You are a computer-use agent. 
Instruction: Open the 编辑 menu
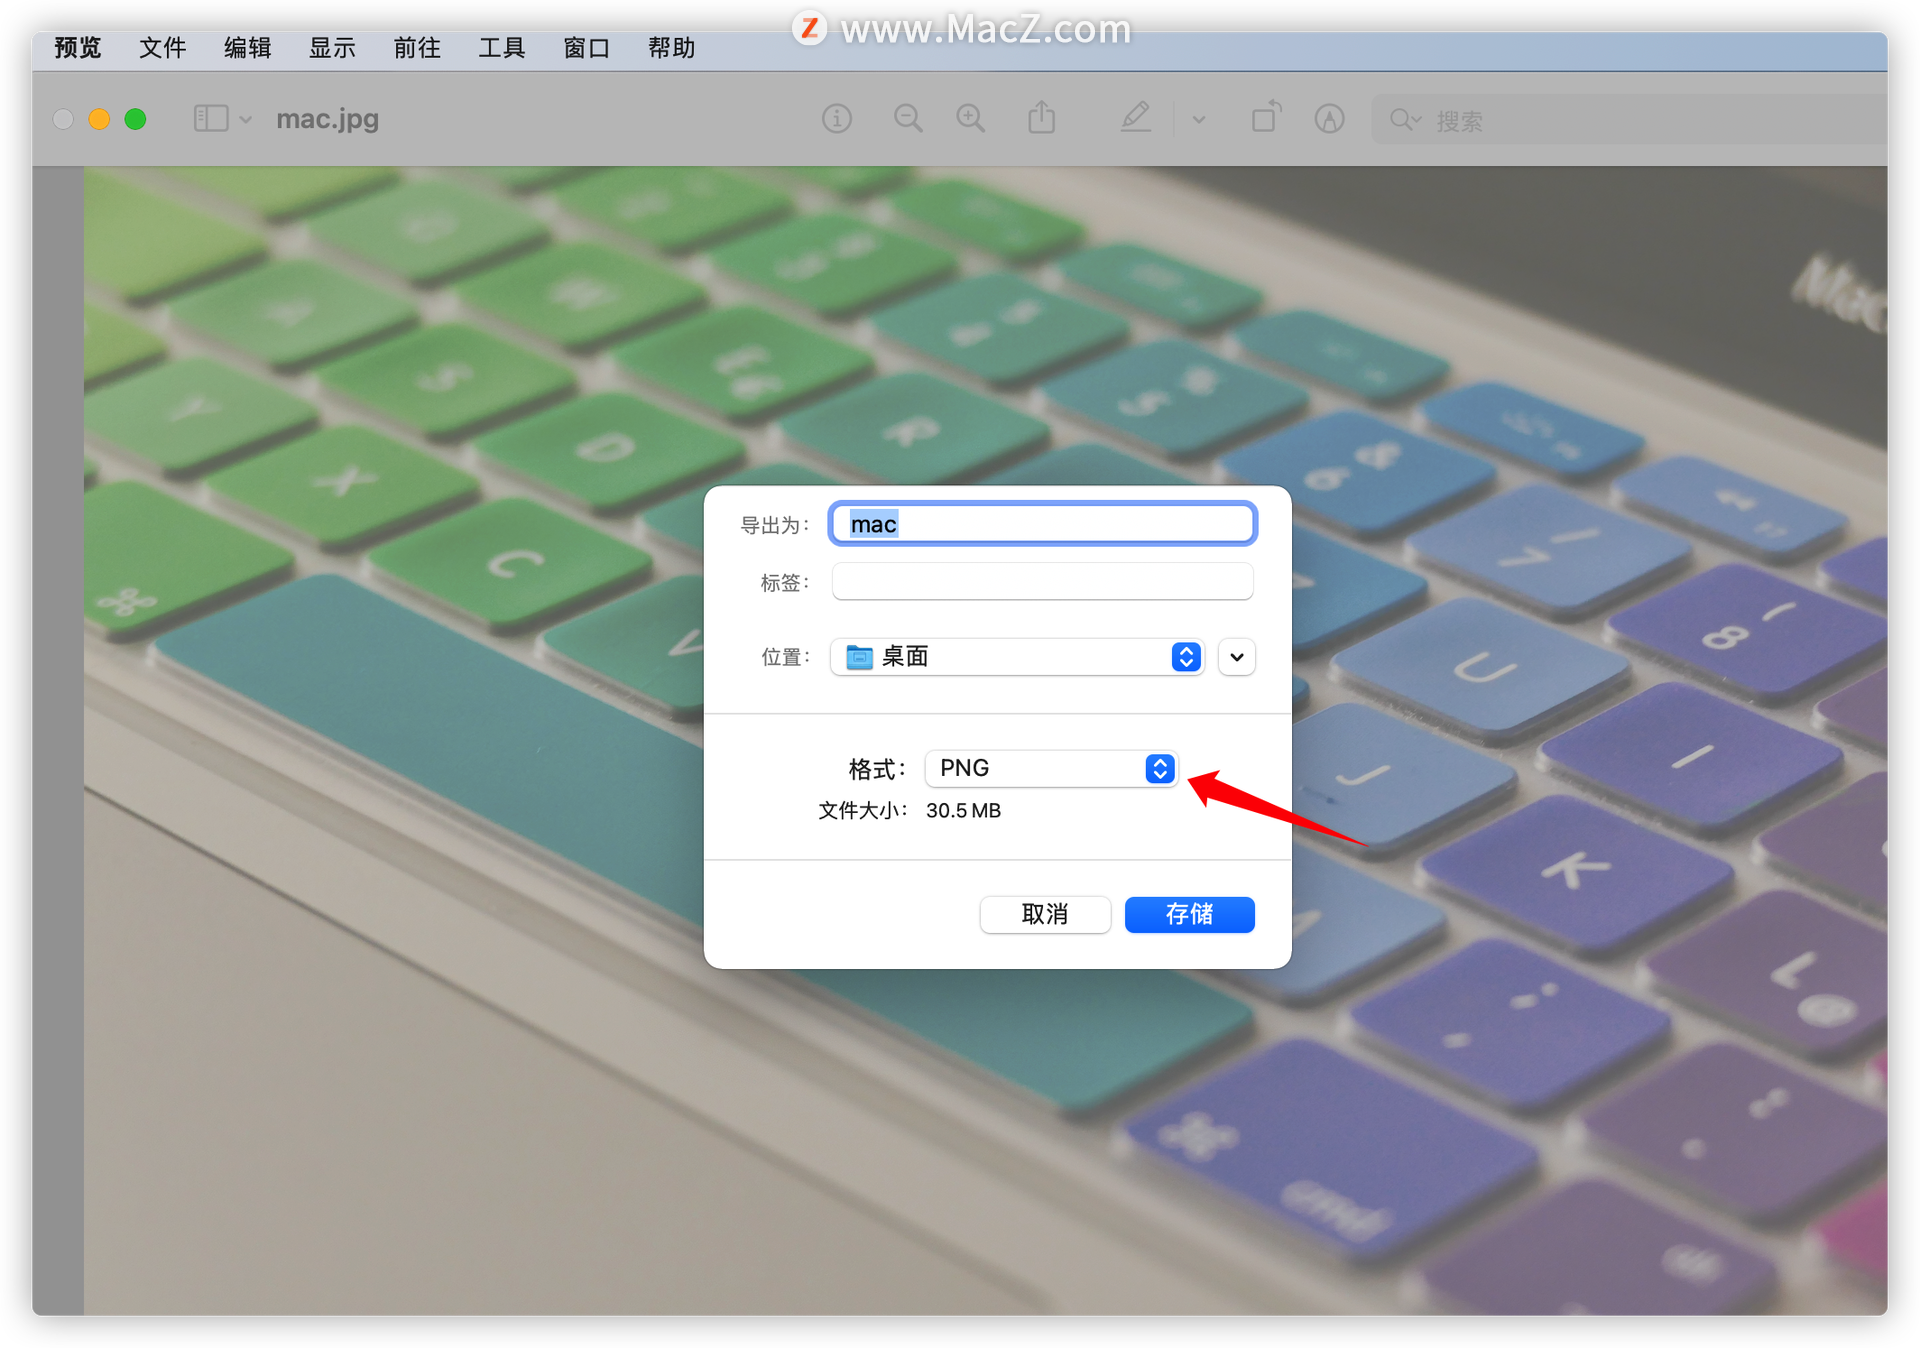point(248,48)
